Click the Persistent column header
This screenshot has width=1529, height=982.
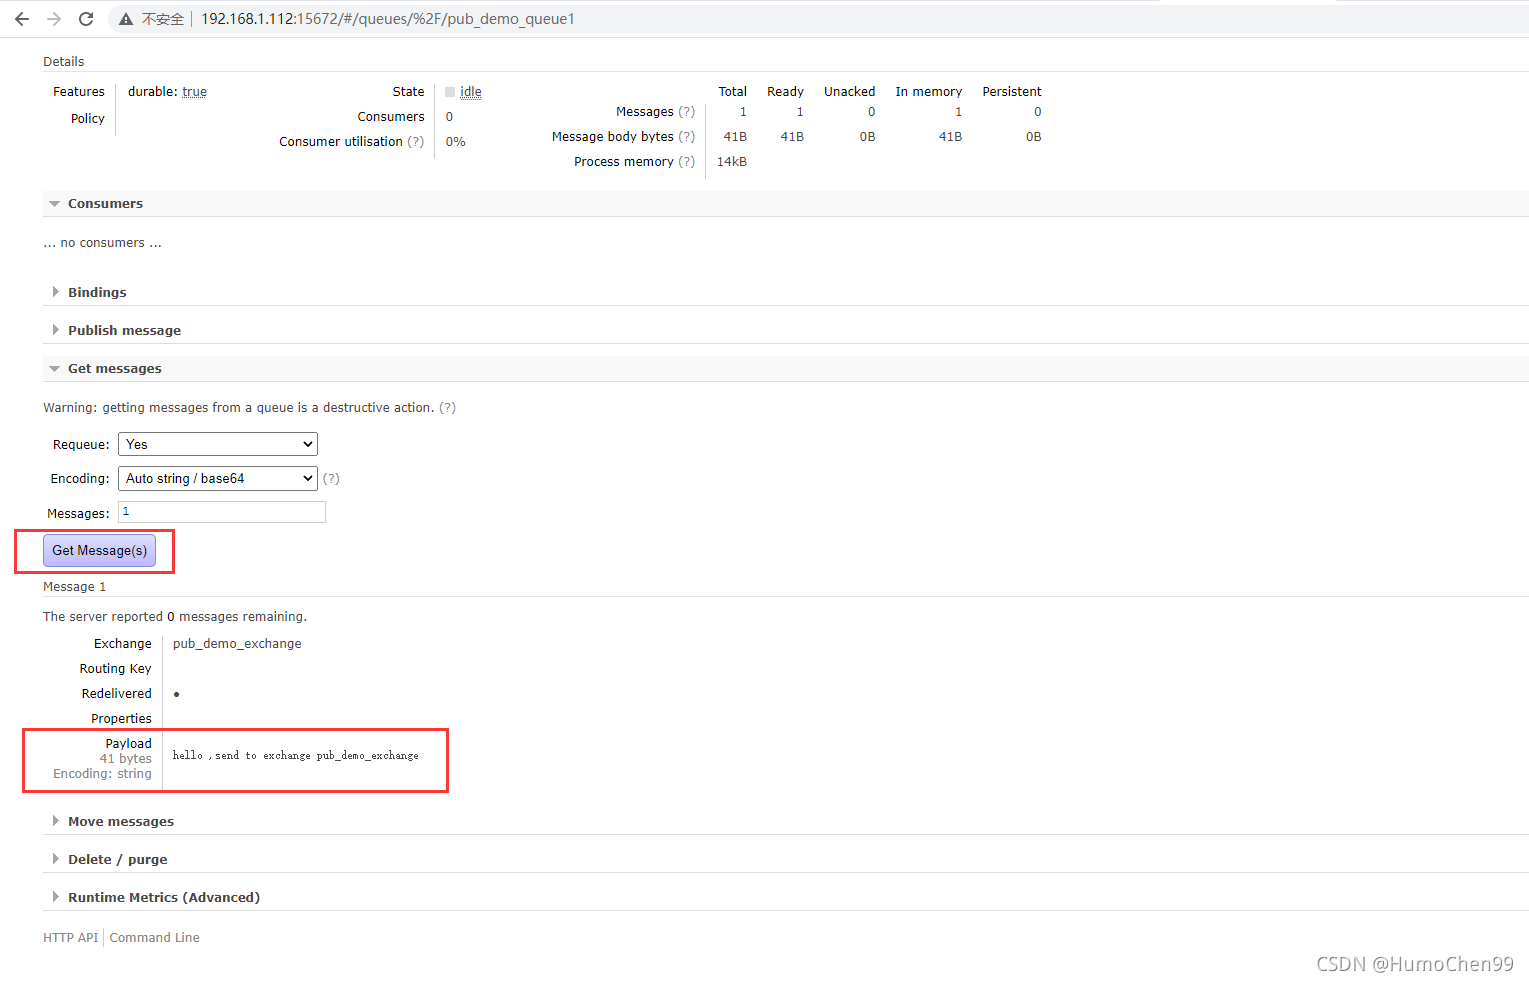[x=1012, y=92]
